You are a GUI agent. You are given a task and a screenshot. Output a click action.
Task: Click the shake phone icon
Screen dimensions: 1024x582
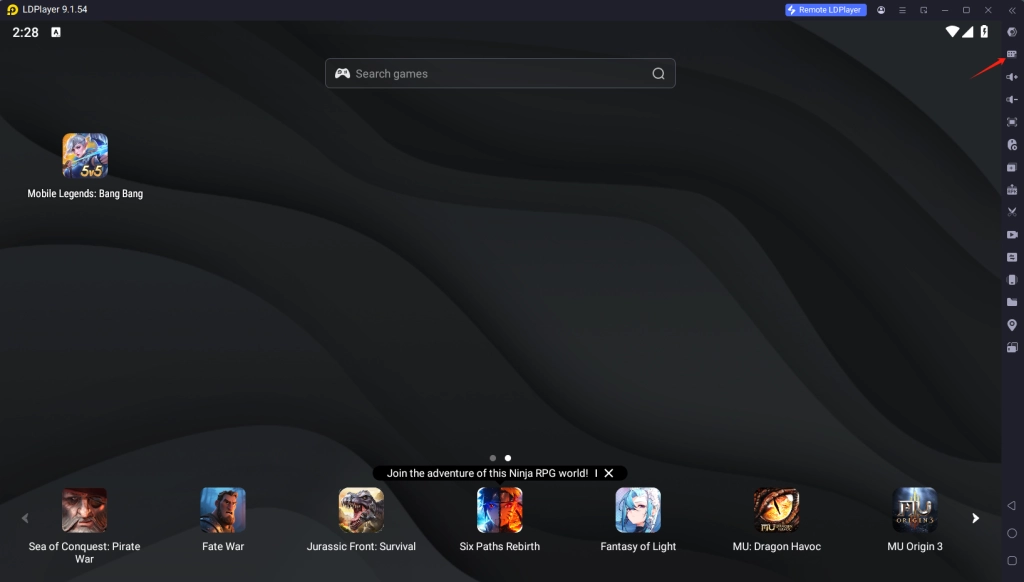click(1012, 280)
